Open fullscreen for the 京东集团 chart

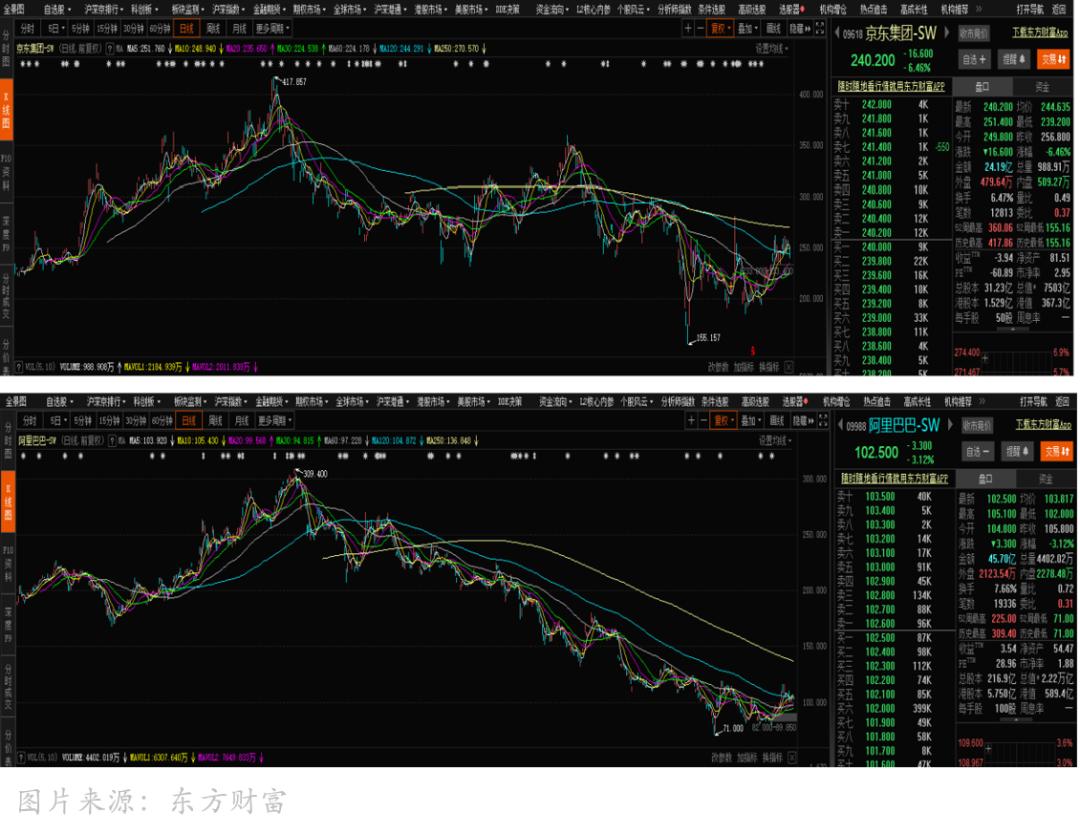tap(820, 28)
